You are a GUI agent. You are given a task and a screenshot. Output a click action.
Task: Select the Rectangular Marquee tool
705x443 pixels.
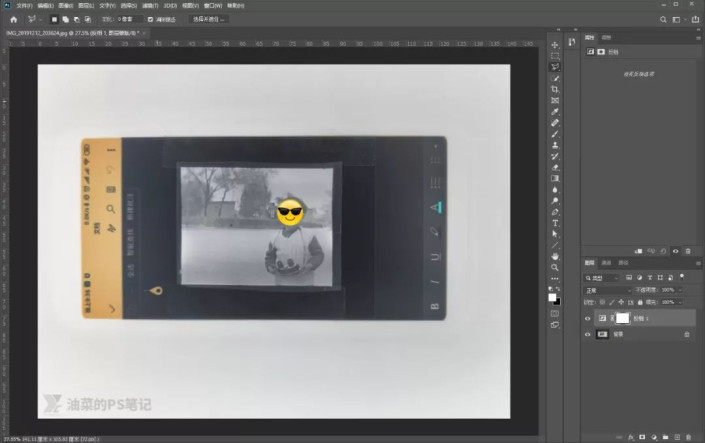tap(555, 56)
